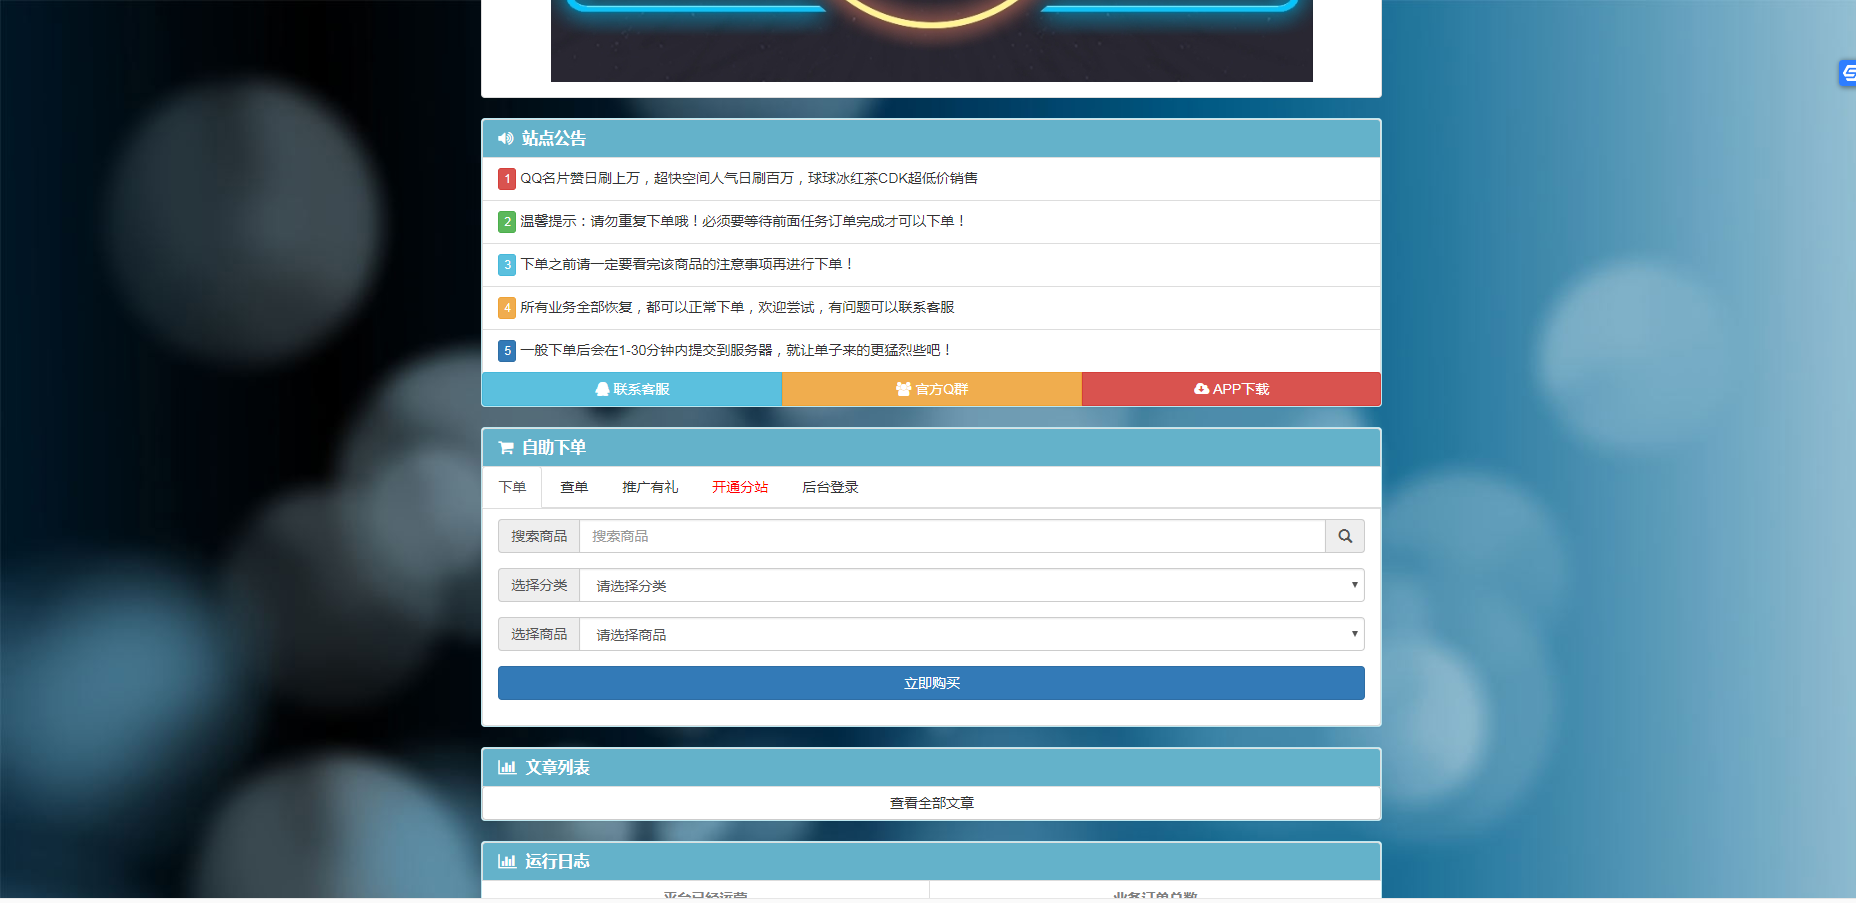Screen dimensions: 1856x903
Task: Click the chart icon beside 运行日志
Action: pos(507,862)
